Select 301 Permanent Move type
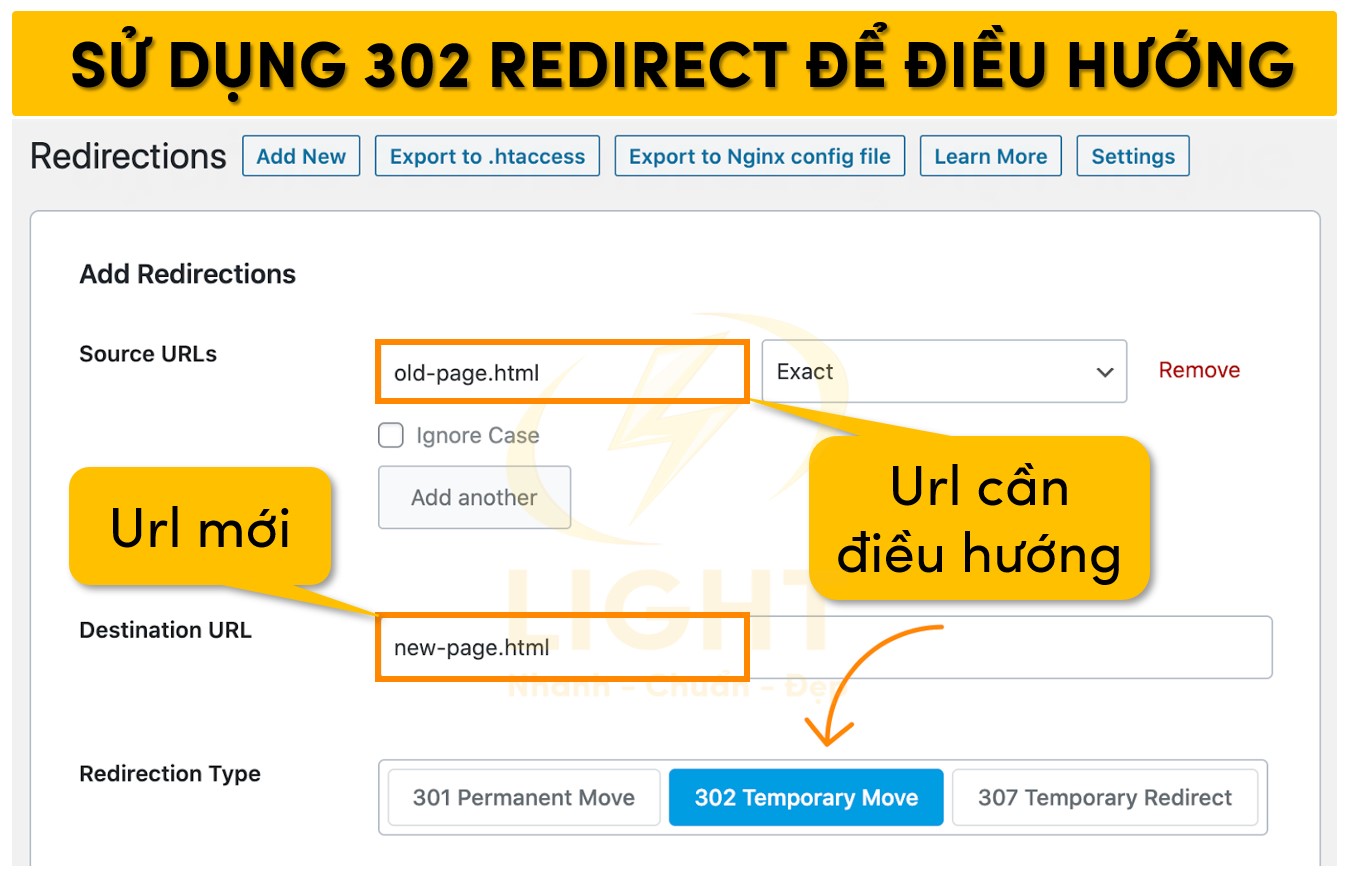The height and width of the screenshot is (877, 1348). tap(523, 798)
